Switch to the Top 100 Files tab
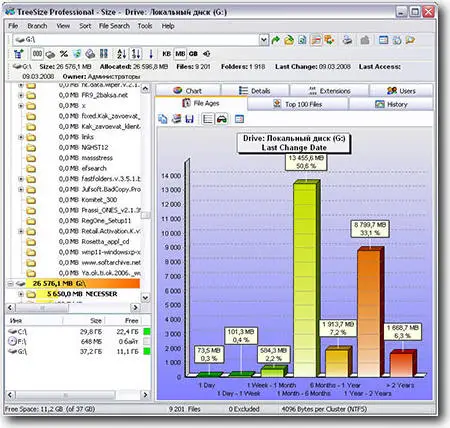Image resolution: width=450 pixels, height=428 pixels. point(298,104)
